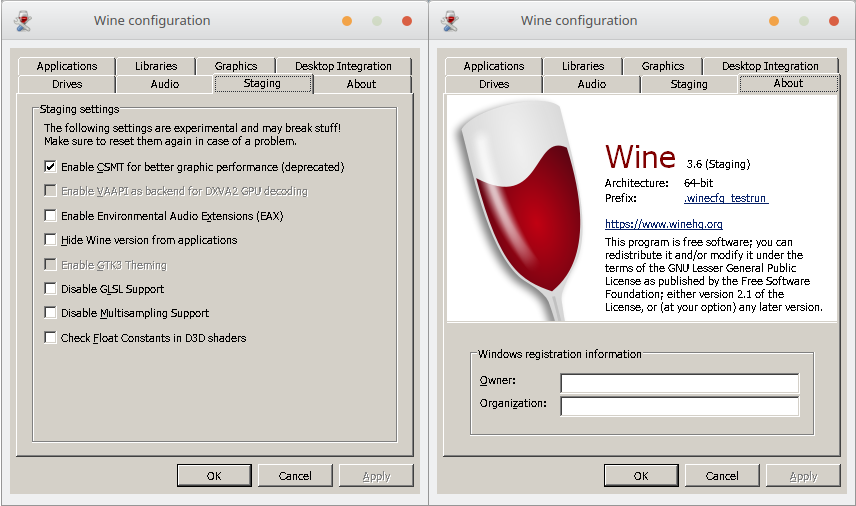Open Audio tab in left window
Image resolution: width=856 pixels, height=506 pixels.
coord(164,84)
